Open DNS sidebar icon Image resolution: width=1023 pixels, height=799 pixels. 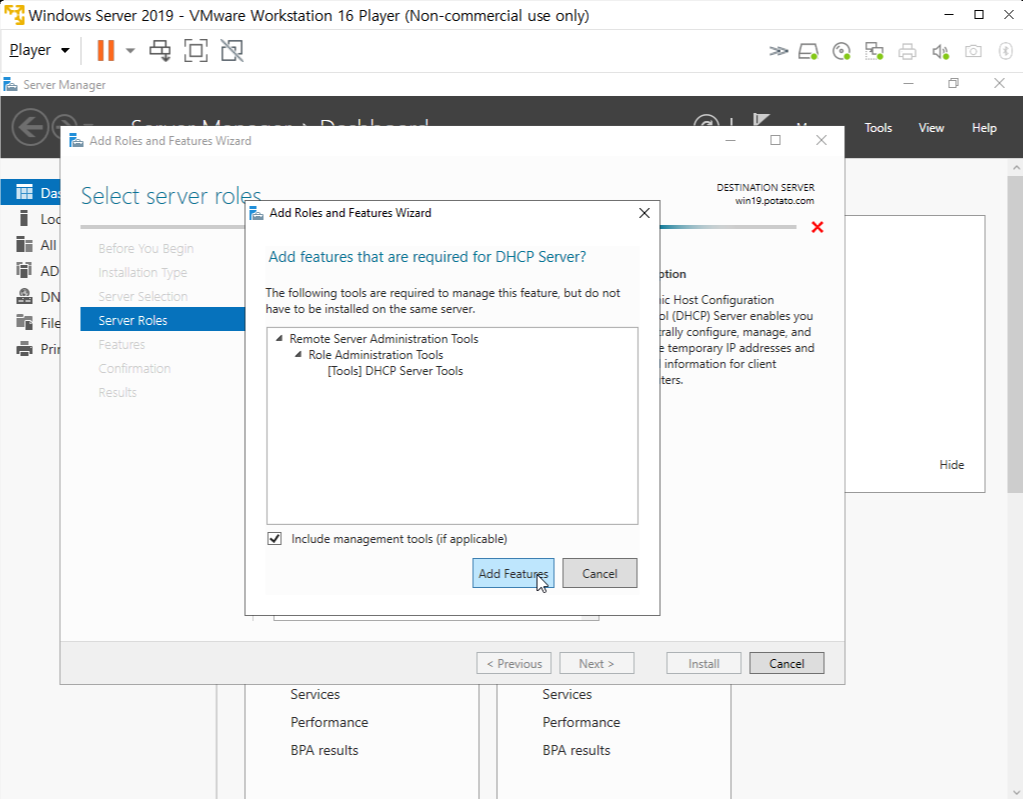tap(24, 297)
